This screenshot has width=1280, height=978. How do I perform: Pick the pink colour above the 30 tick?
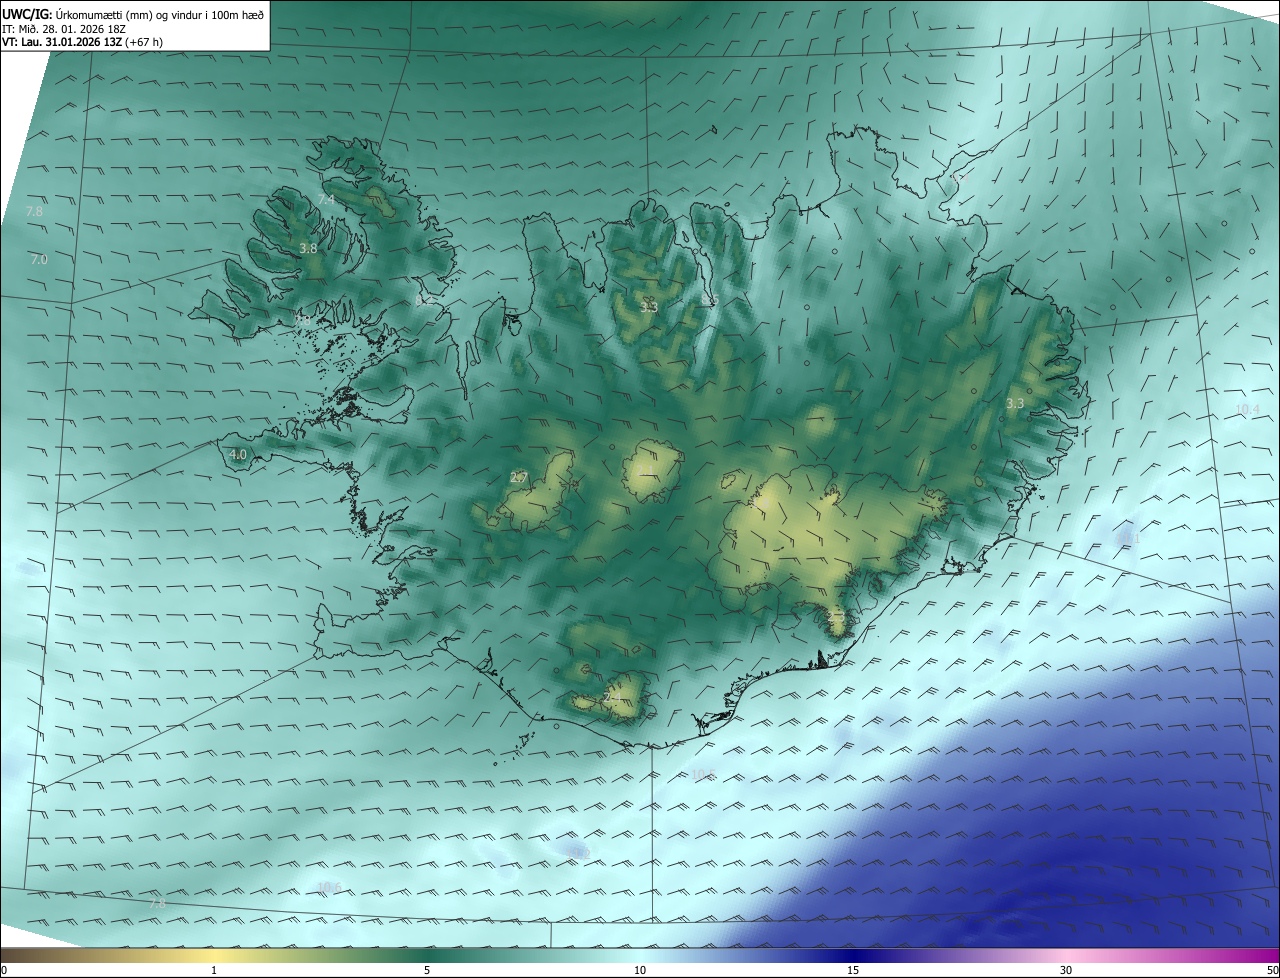[1066, 955]
